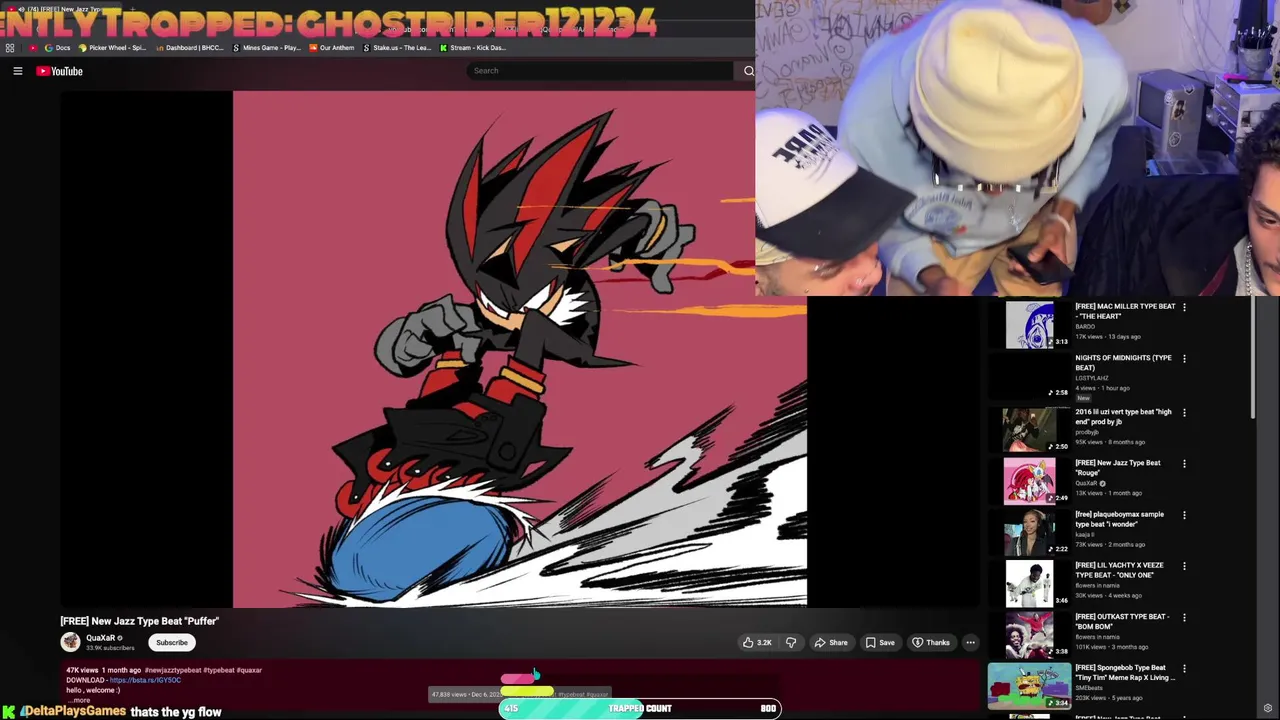Open the QuaXaR channel name link

pos(100,638)
